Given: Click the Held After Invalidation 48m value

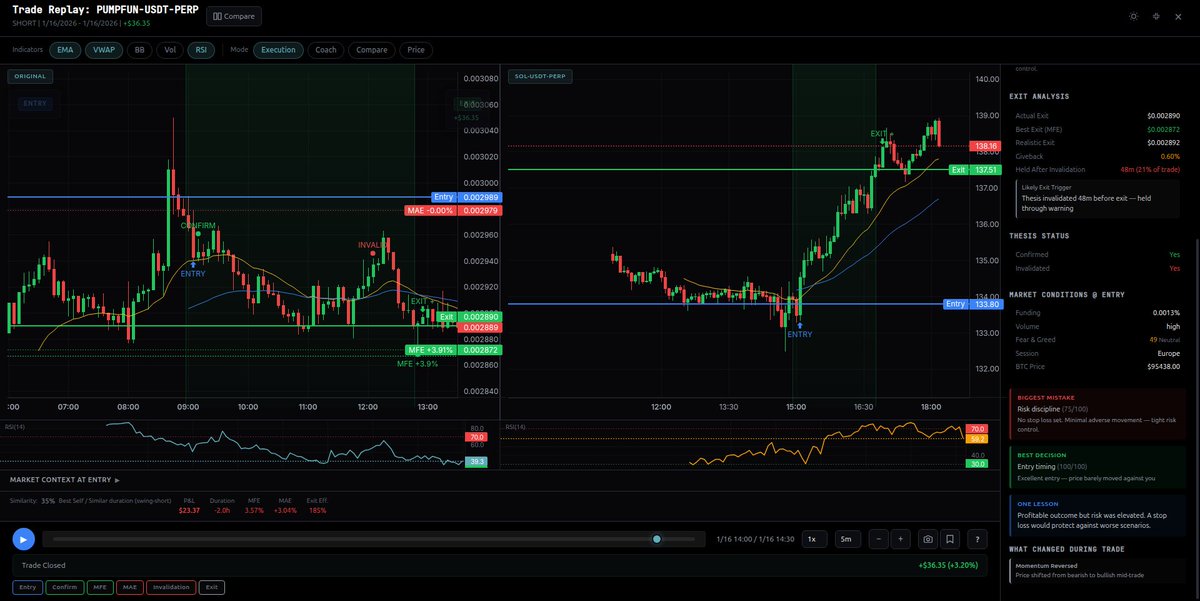Looking at the screenshot, I should (x=1150, y=169).
